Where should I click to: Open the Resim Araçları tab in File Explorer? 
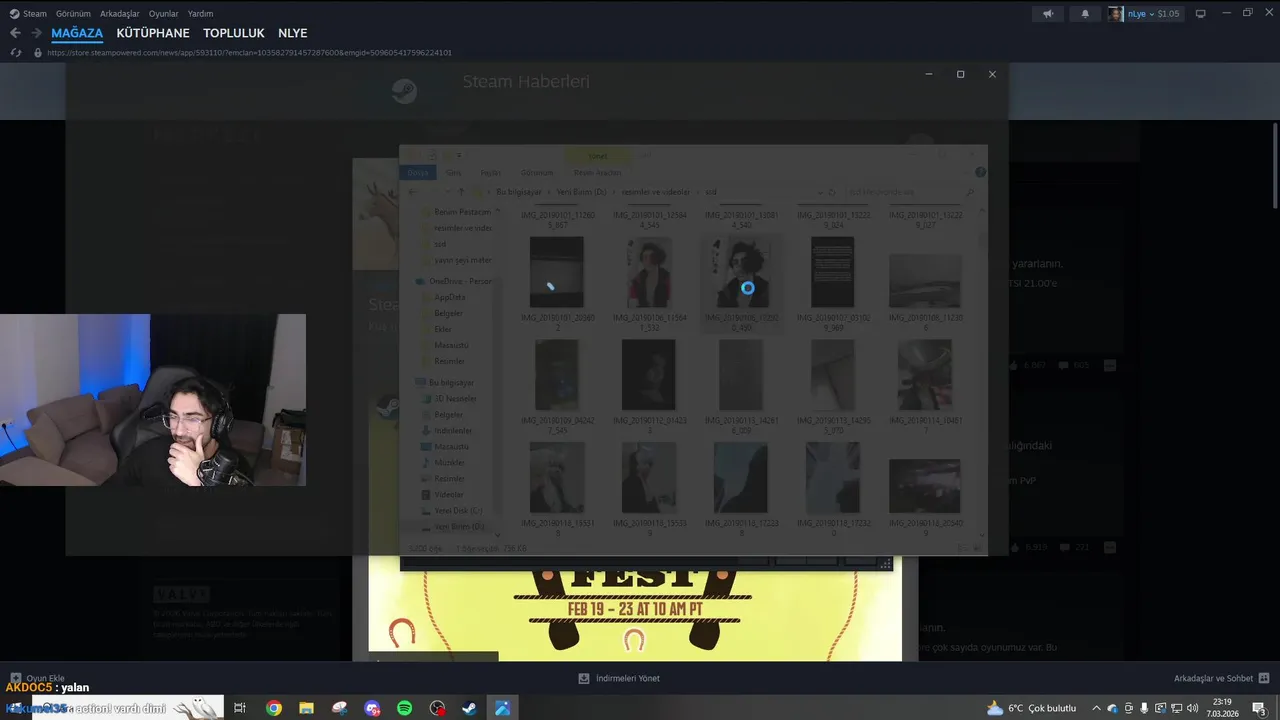(x=597, y=173)
